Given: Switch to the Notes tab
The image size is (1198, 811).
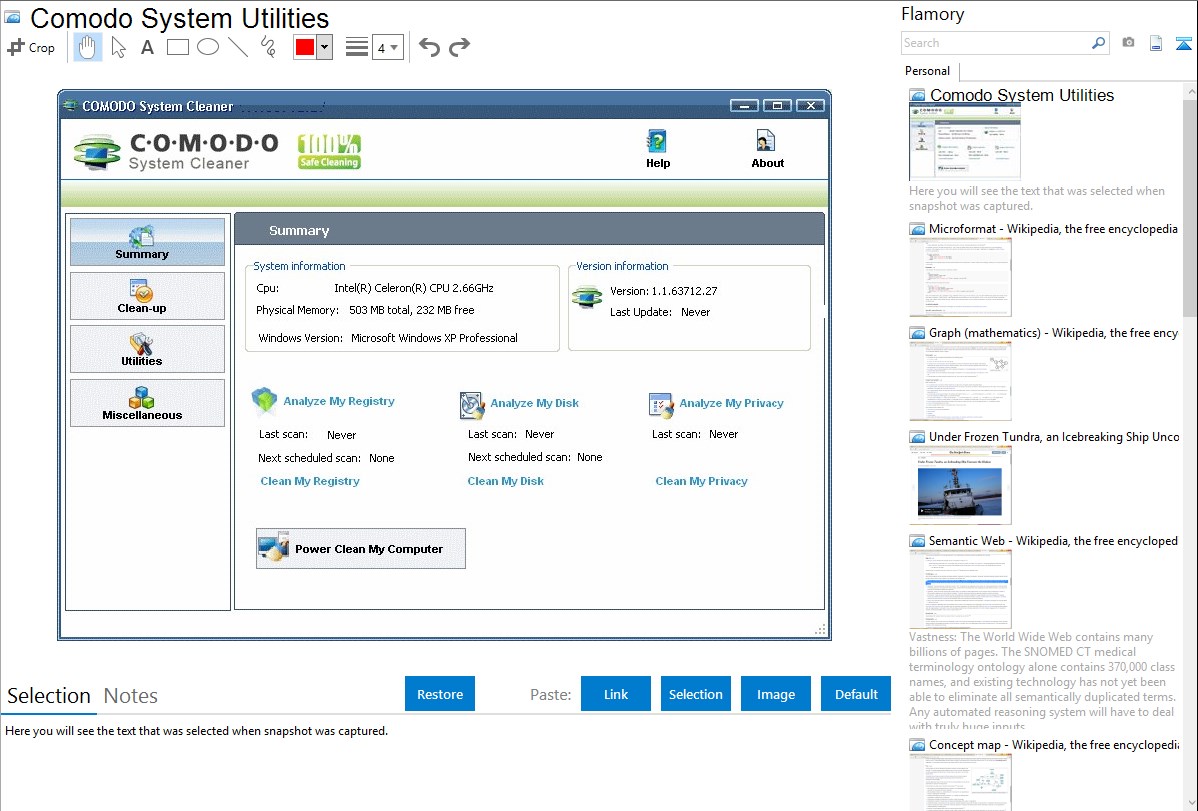Looking at the screenshot, I should coord(131,696).
